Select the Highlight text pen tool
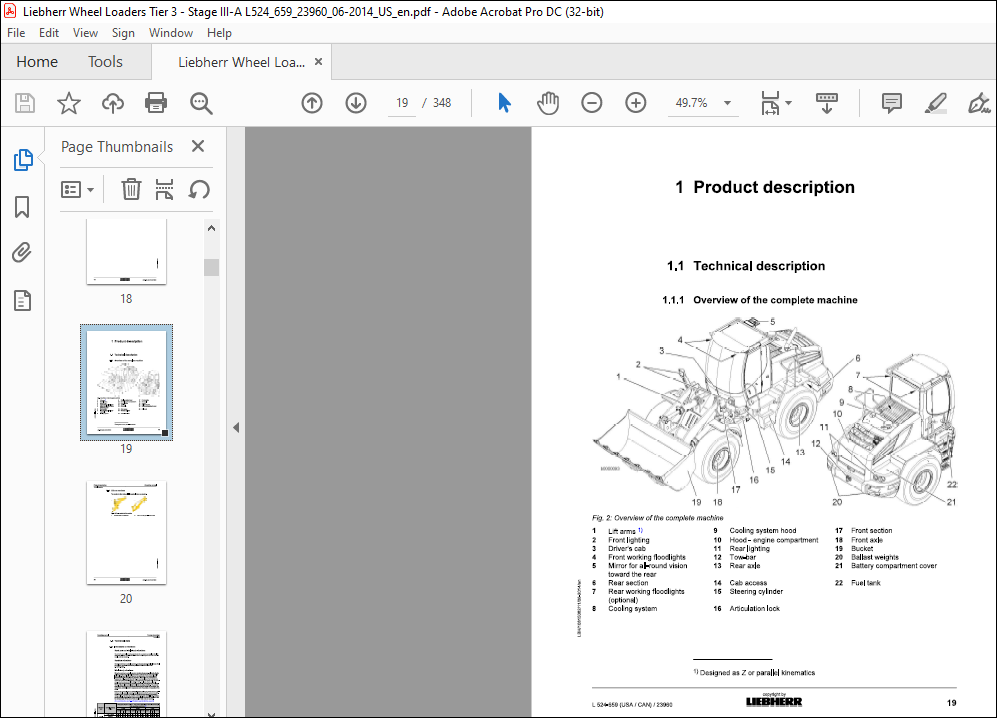997x718 pixels. [935, 103]
